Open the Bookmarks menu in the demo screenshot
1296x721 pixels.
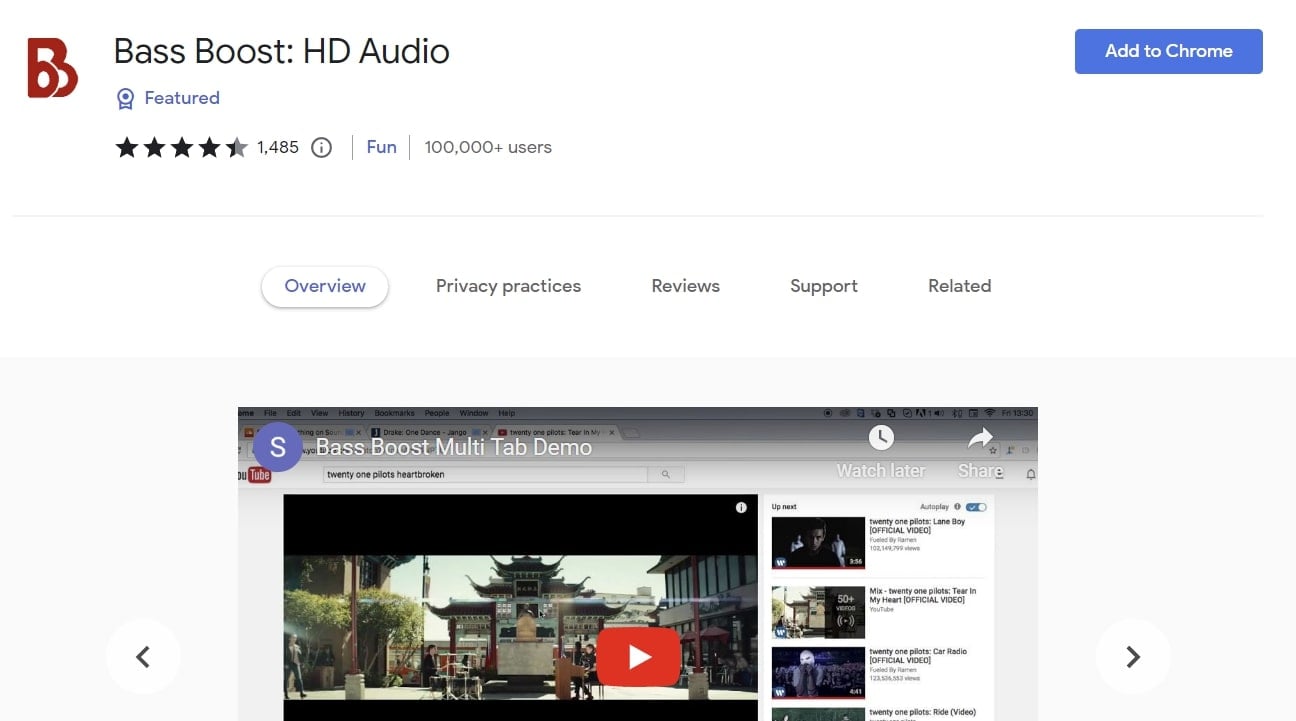click(x=394, y=413)
